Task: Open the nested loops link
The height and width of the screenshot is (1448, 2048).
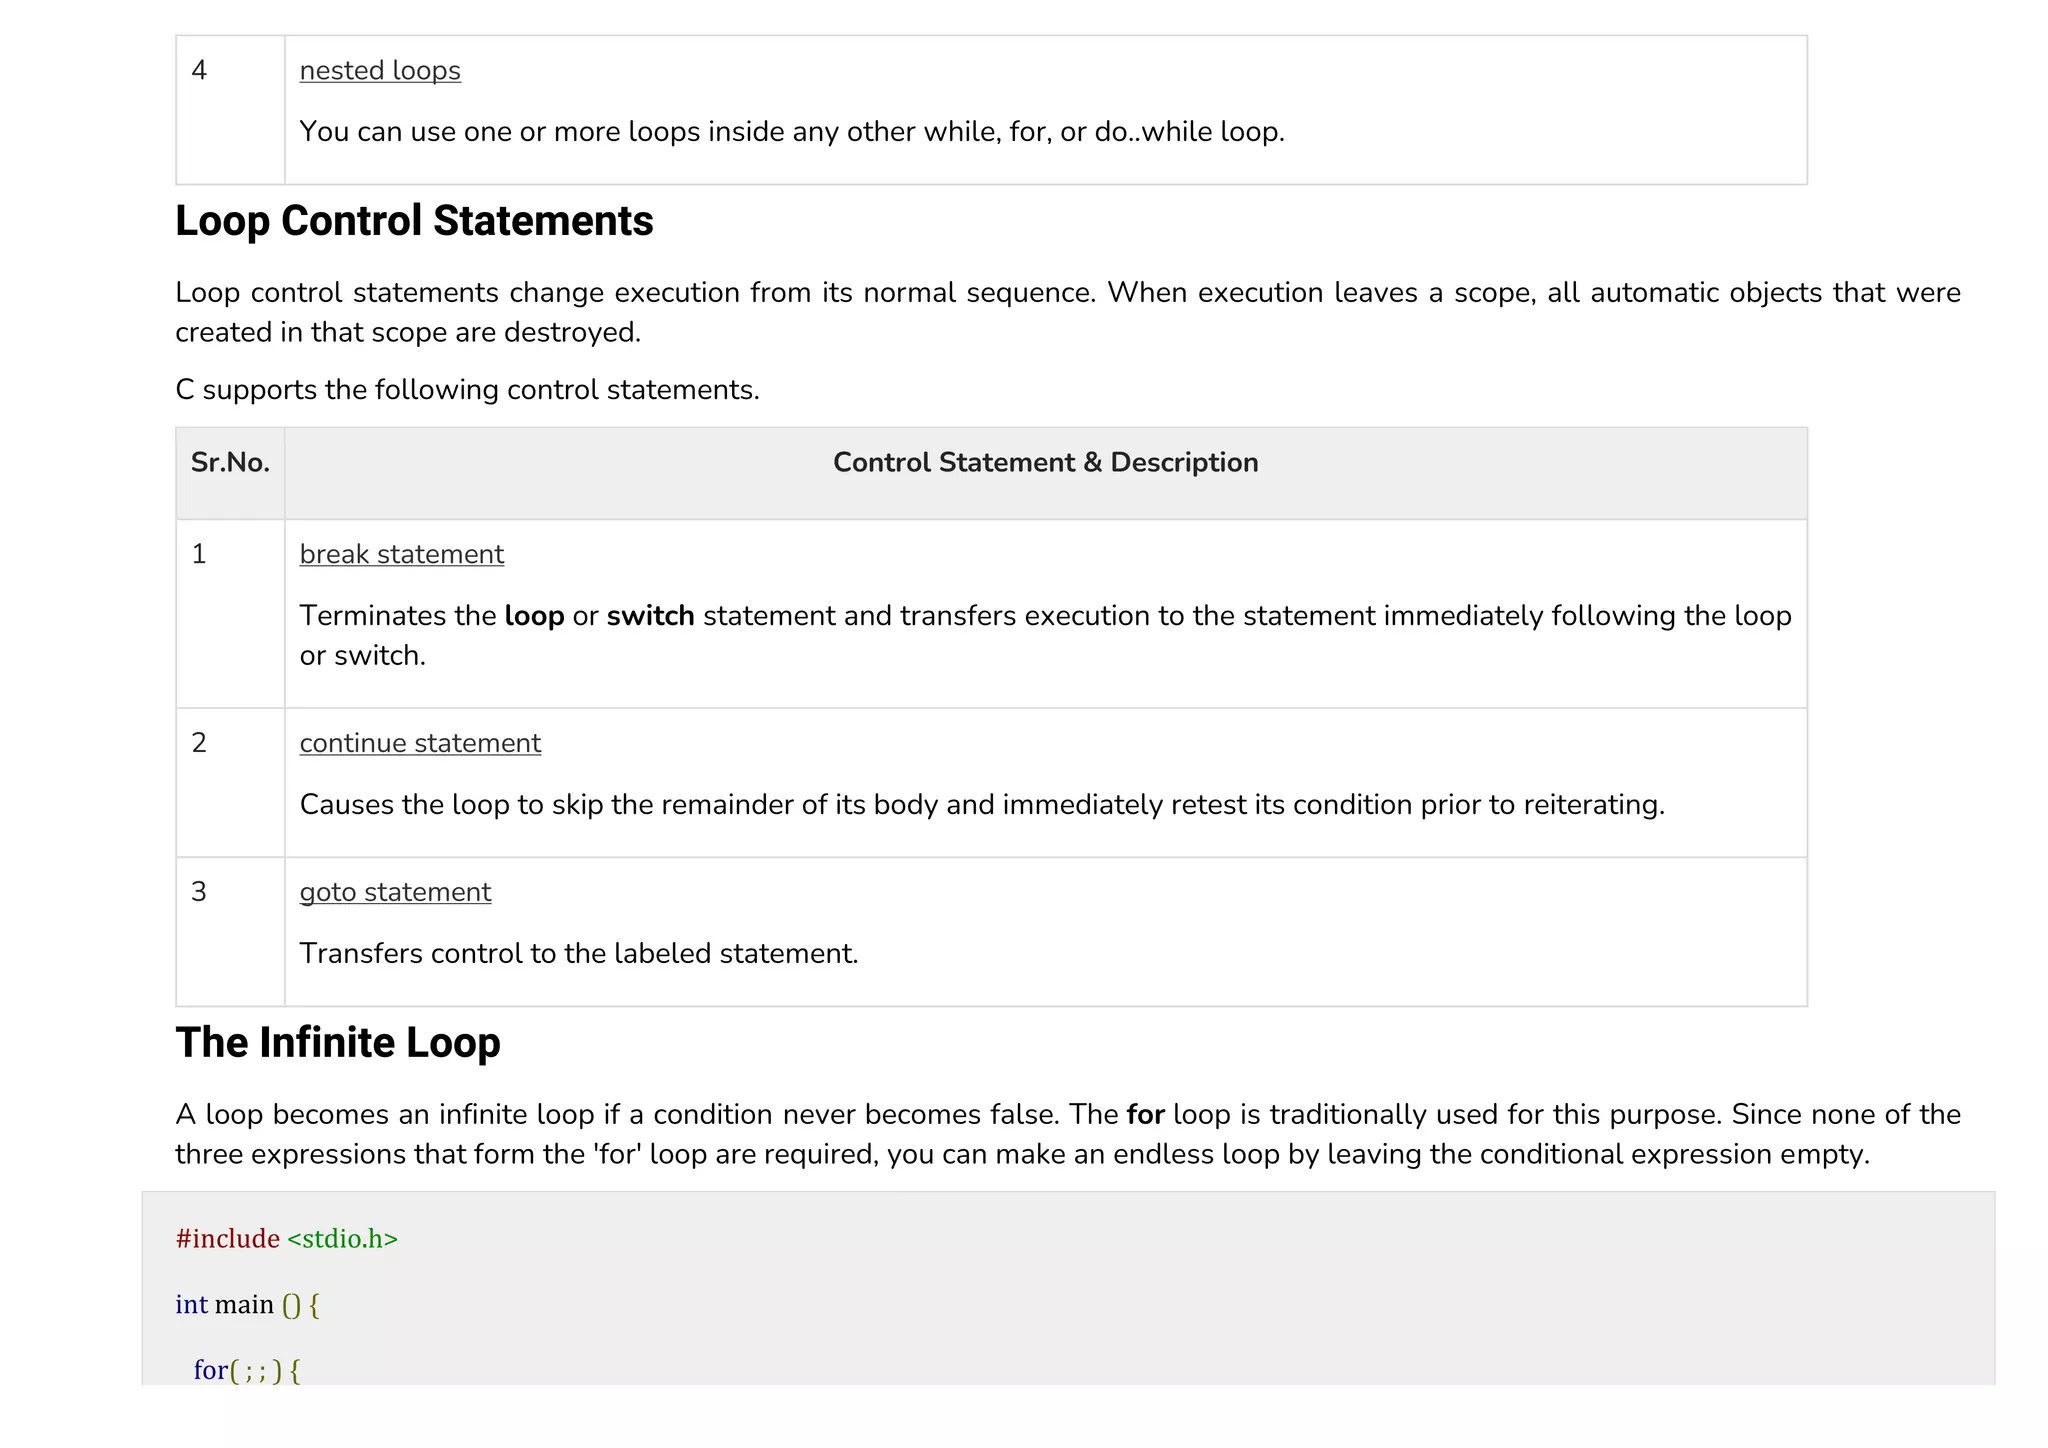Action: [x=380, y=71]
